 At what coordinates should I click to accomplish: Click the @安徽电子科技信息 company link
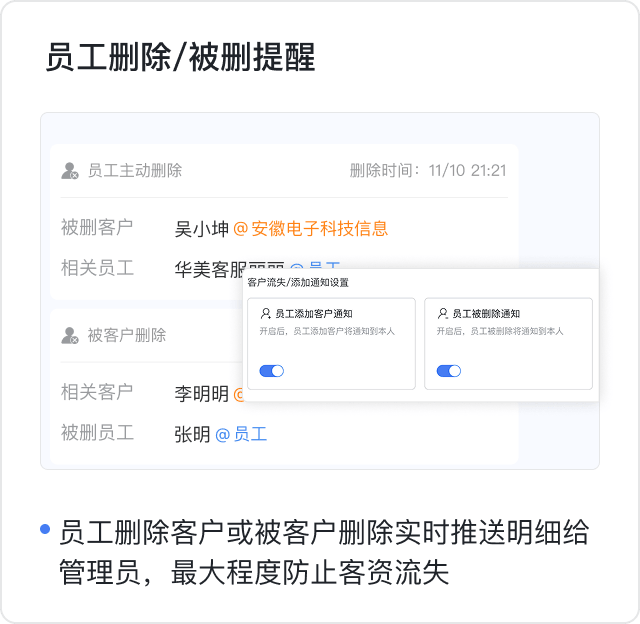(310, 229)
